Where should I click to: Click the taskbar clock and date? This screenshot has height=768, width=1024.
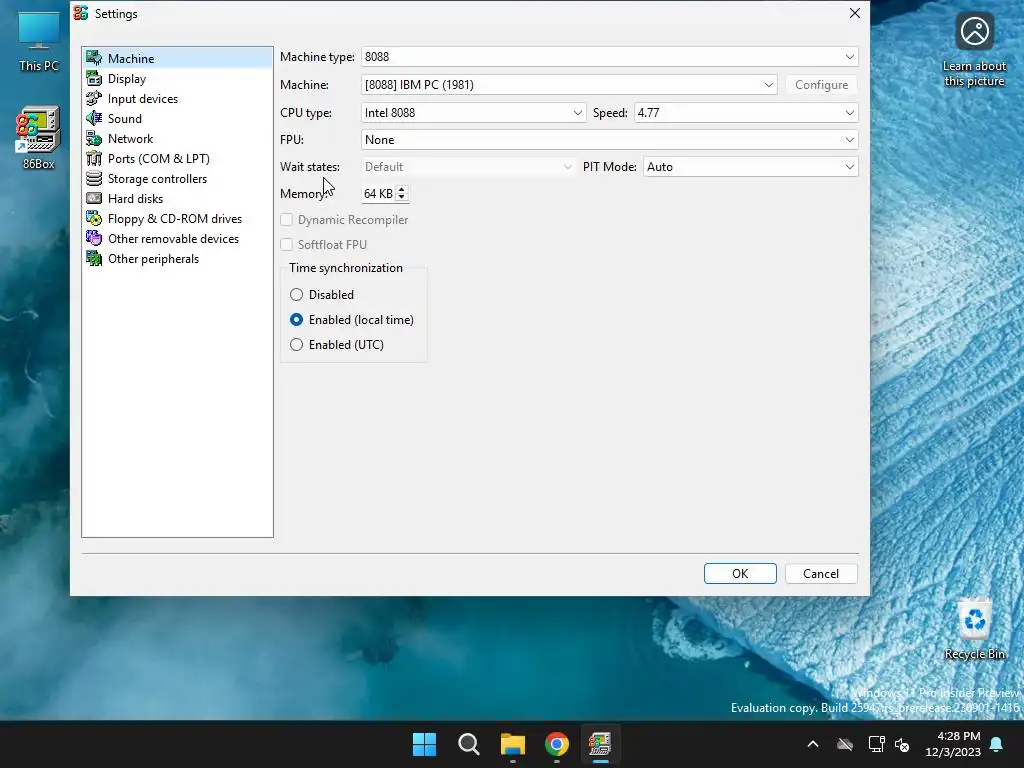click(953, 744)
